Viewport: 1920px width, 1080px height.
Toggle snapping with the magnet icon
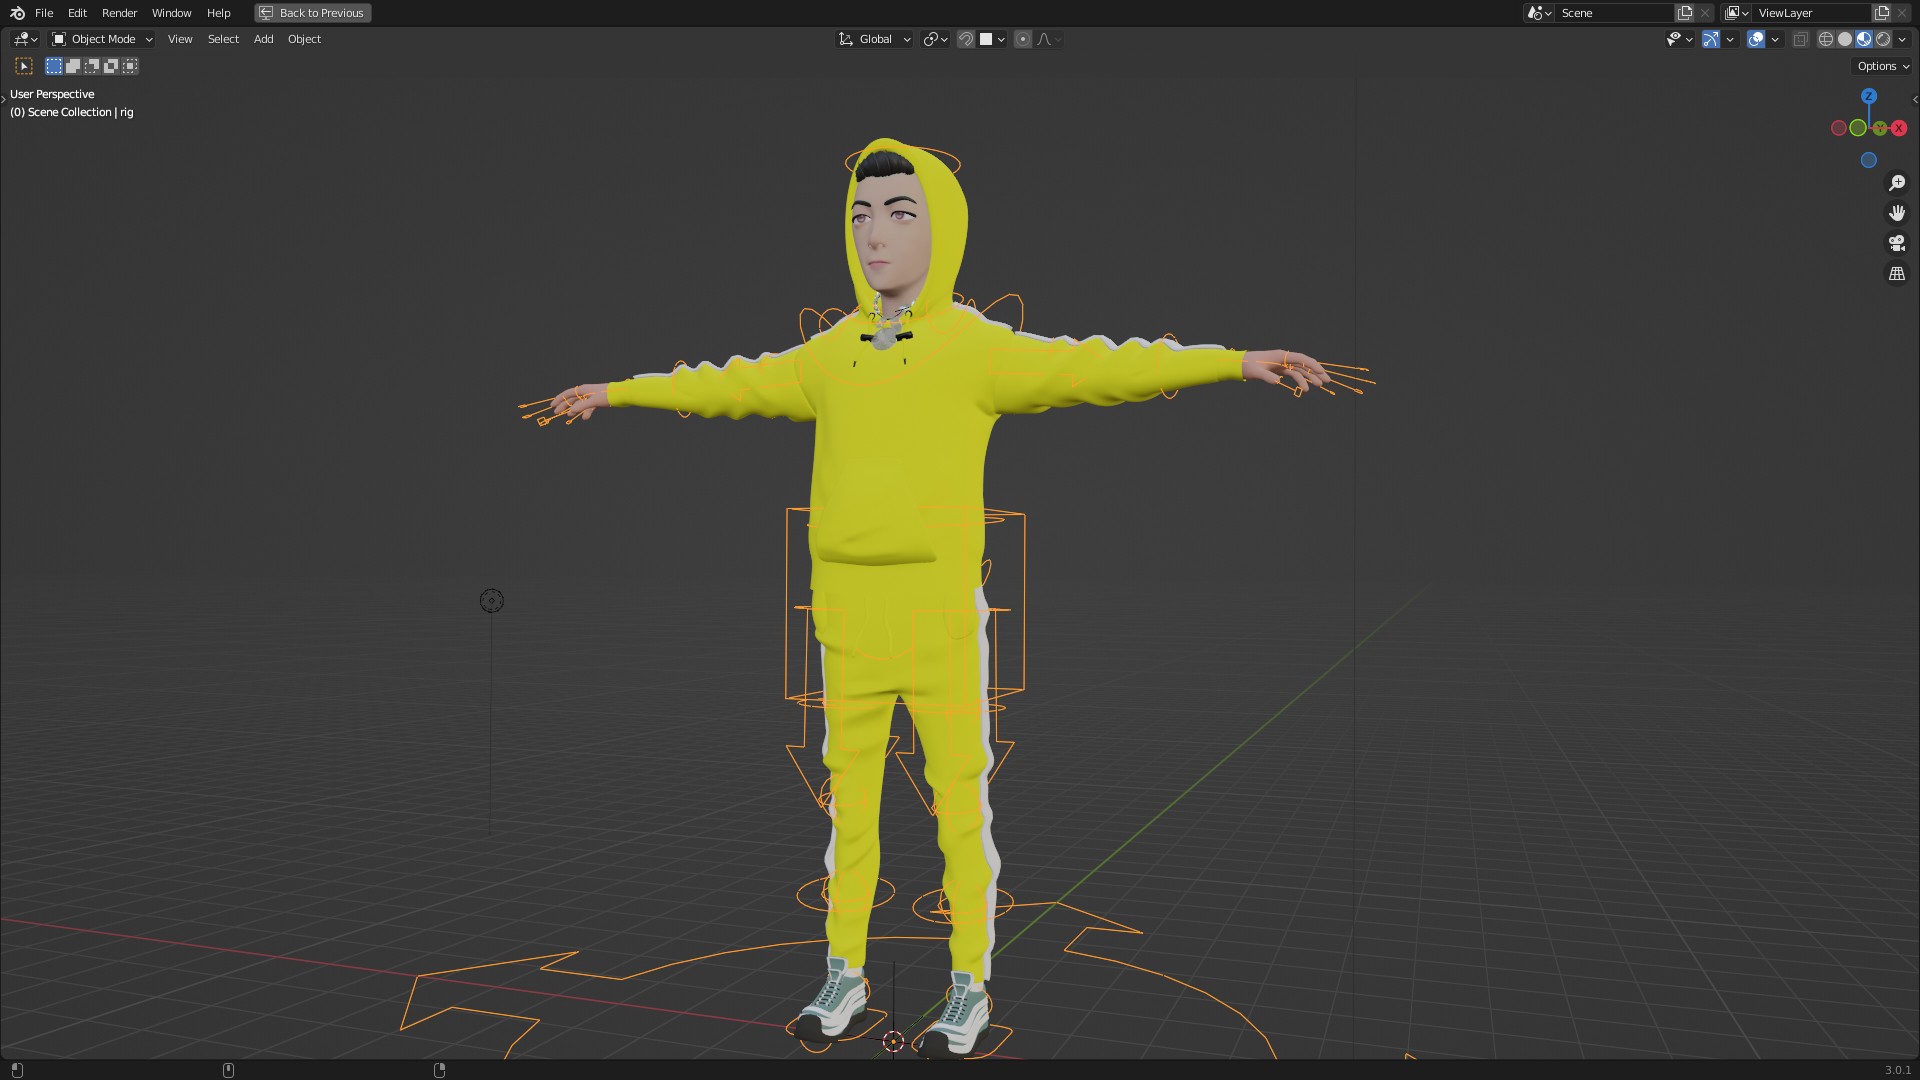click(966, 39)
